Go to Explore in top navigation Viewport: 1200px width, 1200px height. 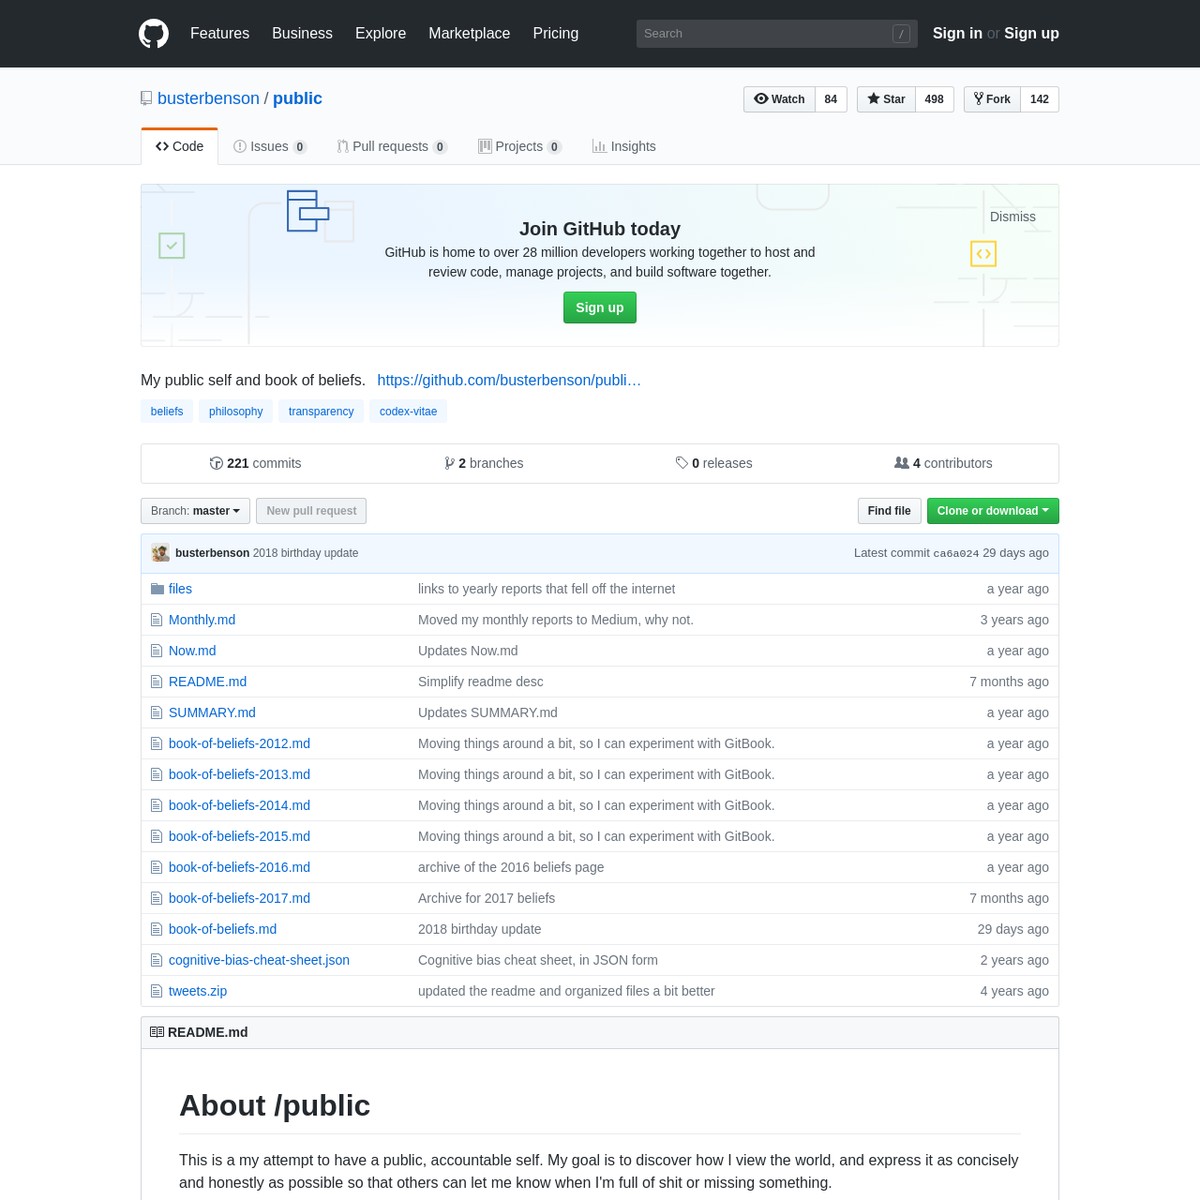click(x=381, y=33)
